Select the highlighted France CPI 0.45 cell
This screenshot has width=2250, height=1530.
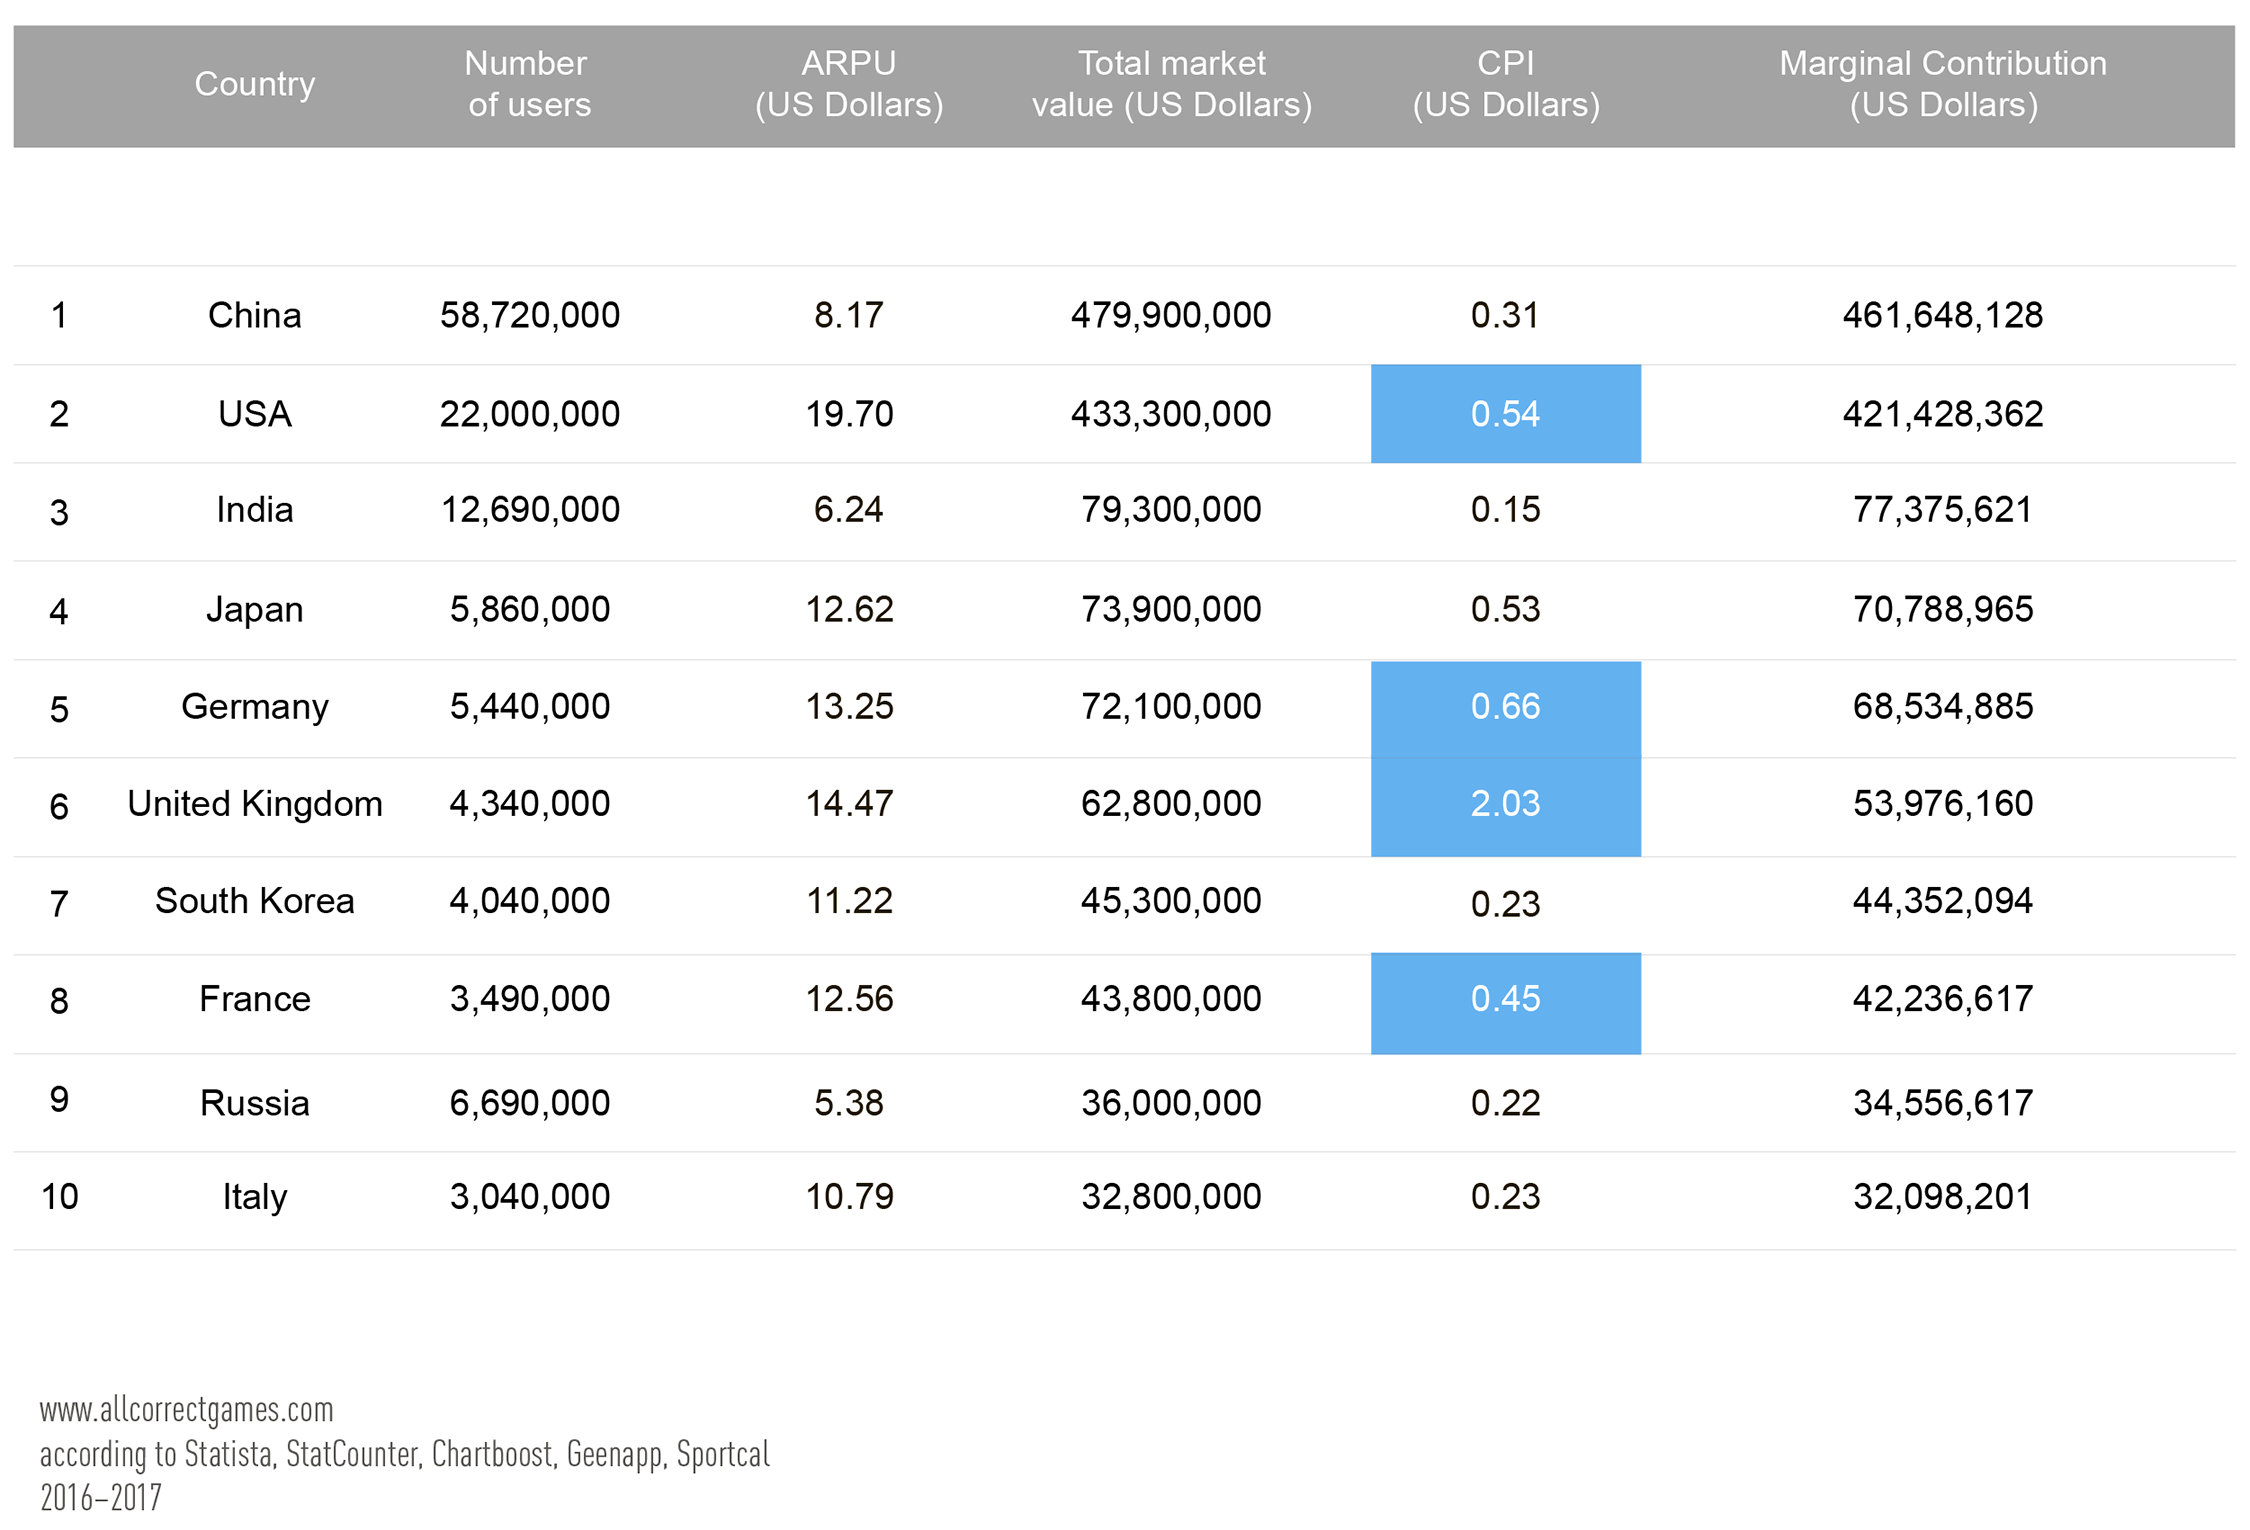click(x=1505, y=1002)
